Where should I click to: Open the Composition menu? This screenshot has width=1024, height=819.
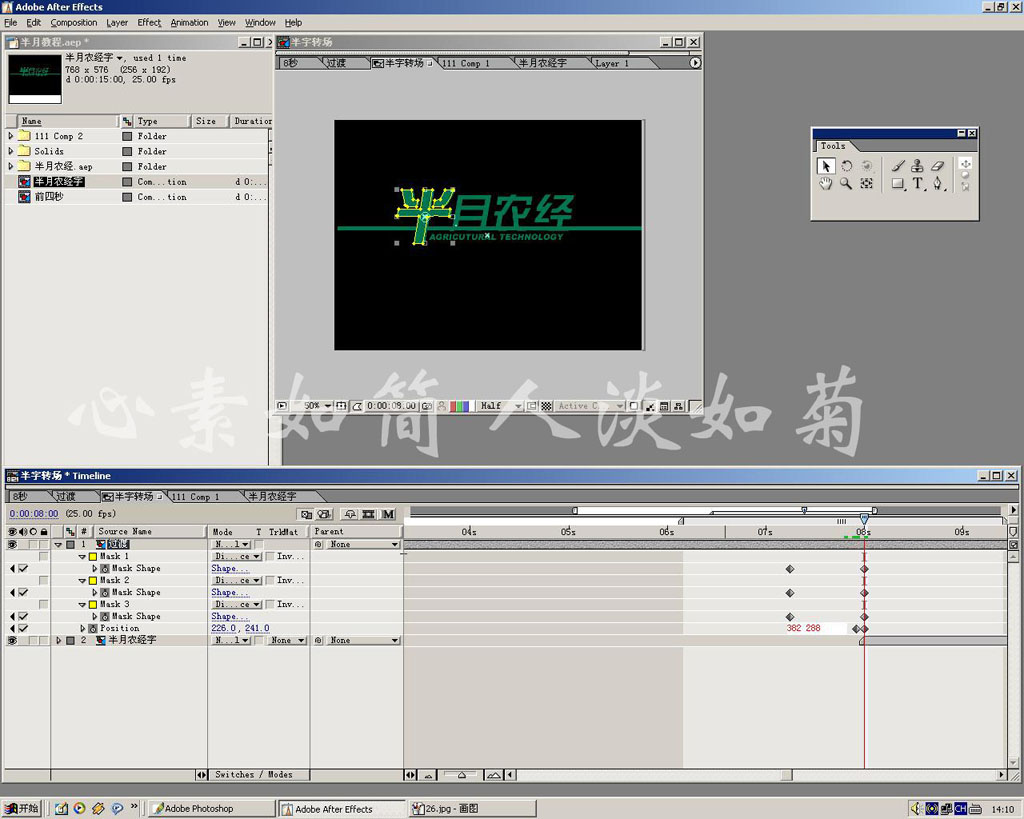74,22
